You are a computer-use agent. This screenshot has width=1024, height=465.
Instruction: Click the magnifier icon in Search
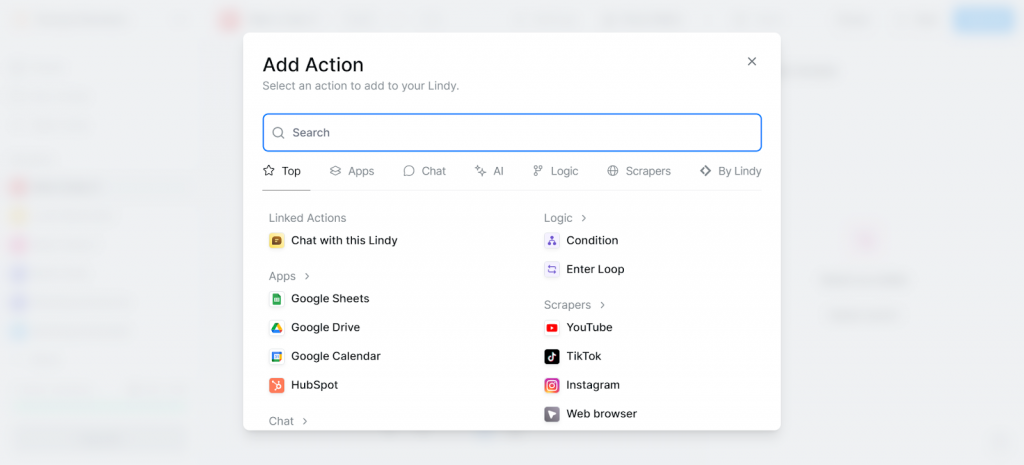pos(278,133)
